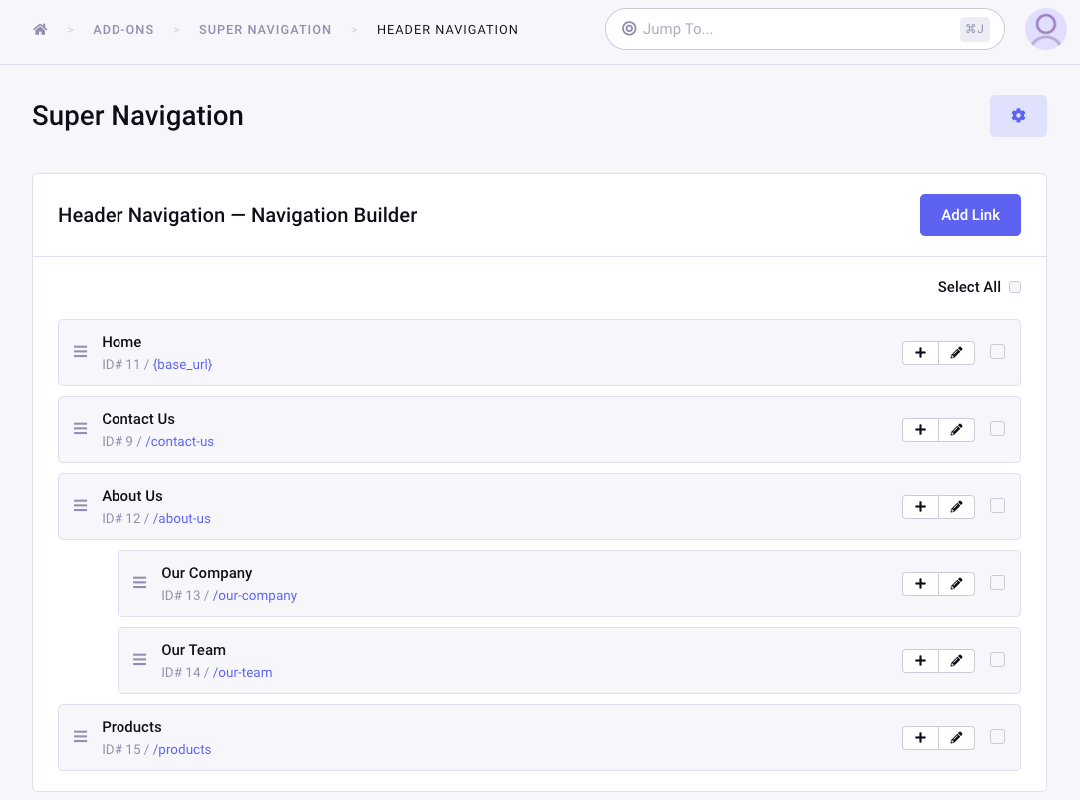Grab the drag handle for Home
This screenshot has width=1080, height=800.
[81, 352]
